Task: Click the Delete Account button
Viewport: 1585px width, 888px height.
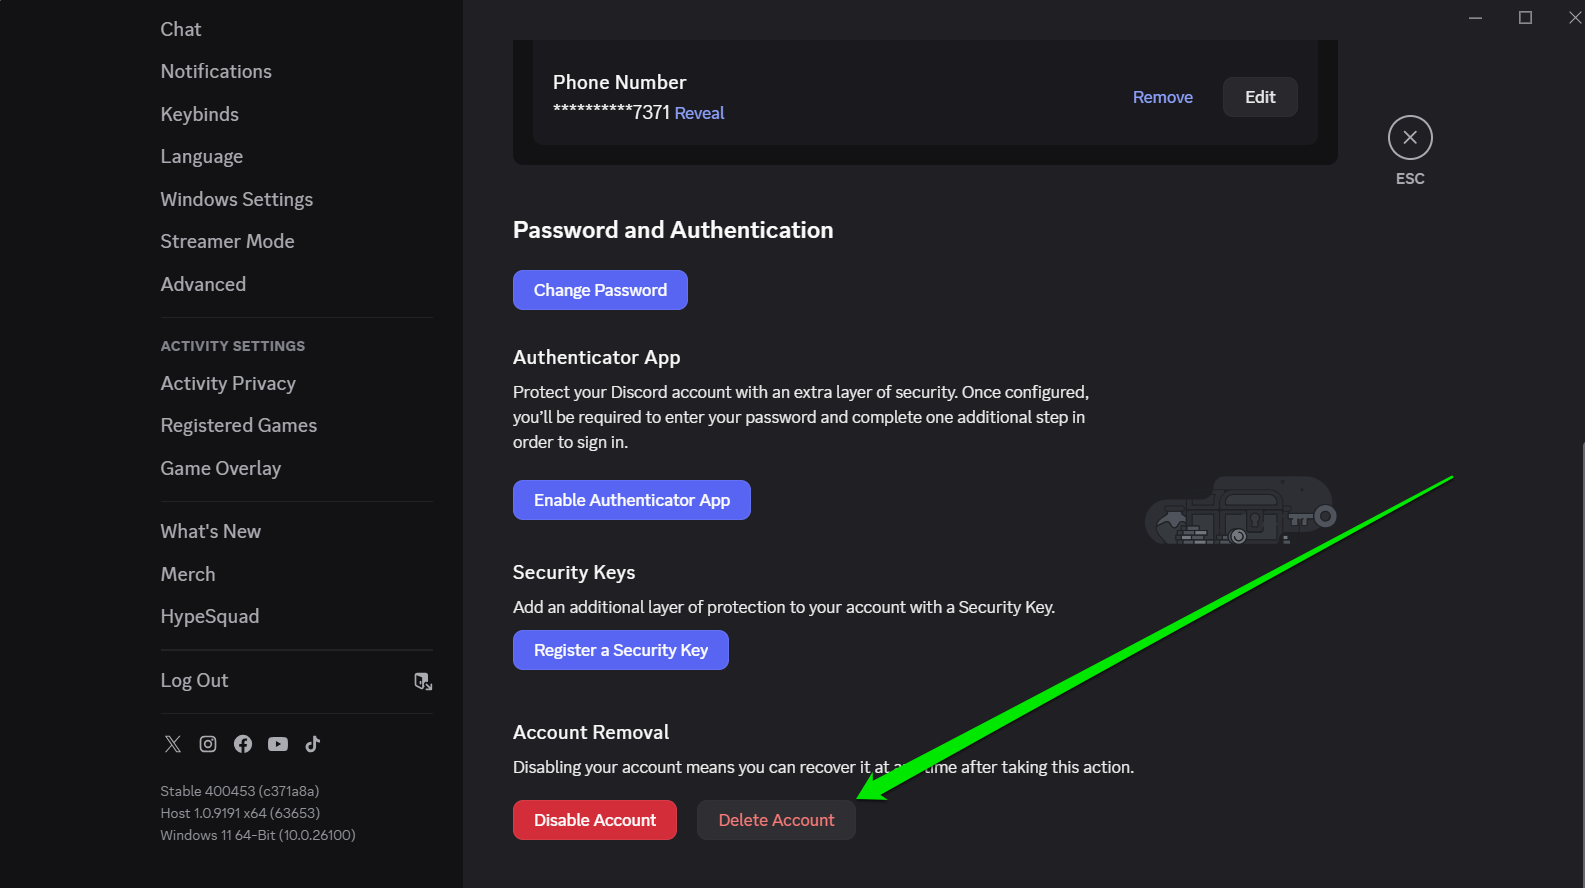Action: 776,820
